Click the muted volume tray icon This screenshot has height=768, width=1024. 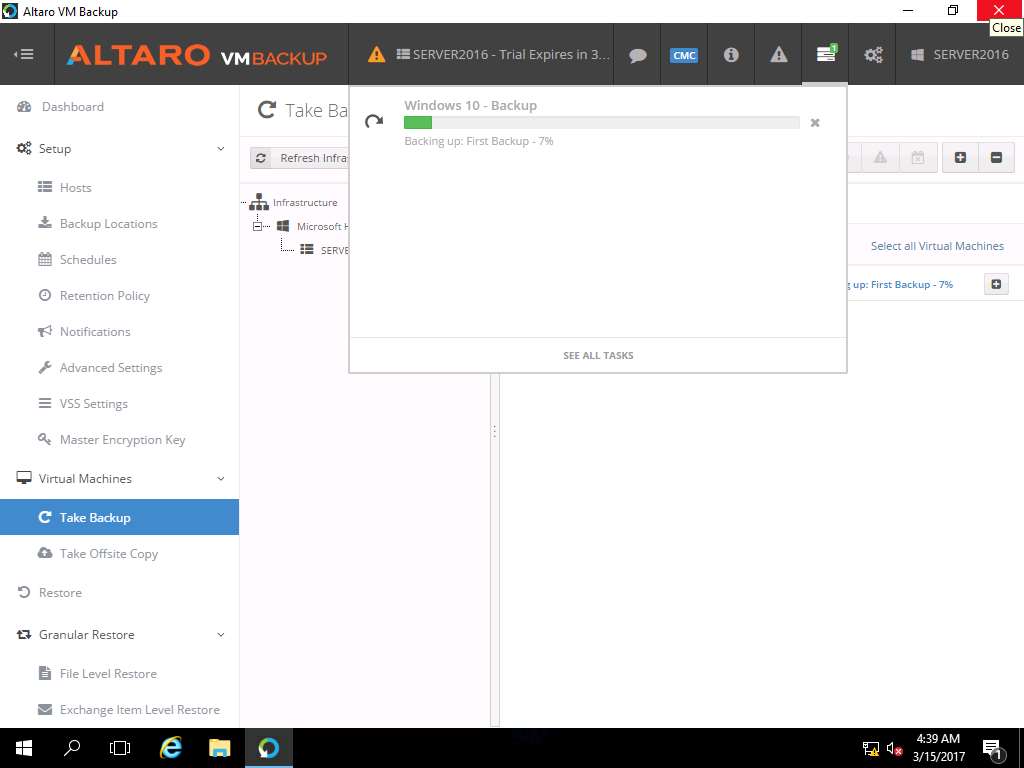tap(894, 749)
